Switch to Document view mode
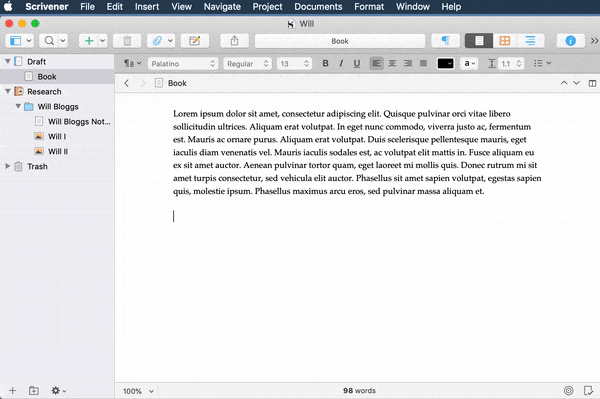This screenshot has width=600, height=399. coord(479,41)
